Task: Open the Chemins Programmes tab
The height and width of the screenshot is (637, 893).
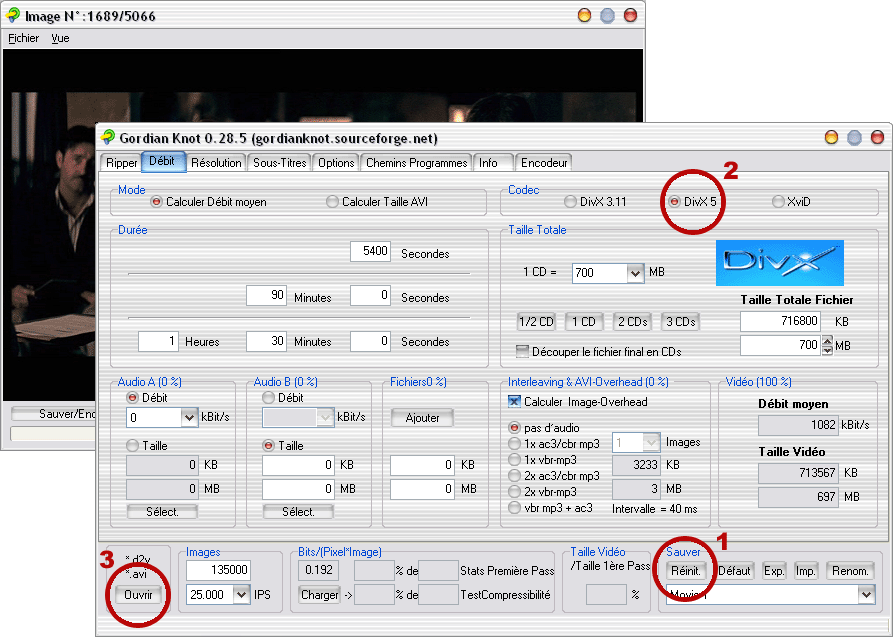Action: (x=416, y=163)
